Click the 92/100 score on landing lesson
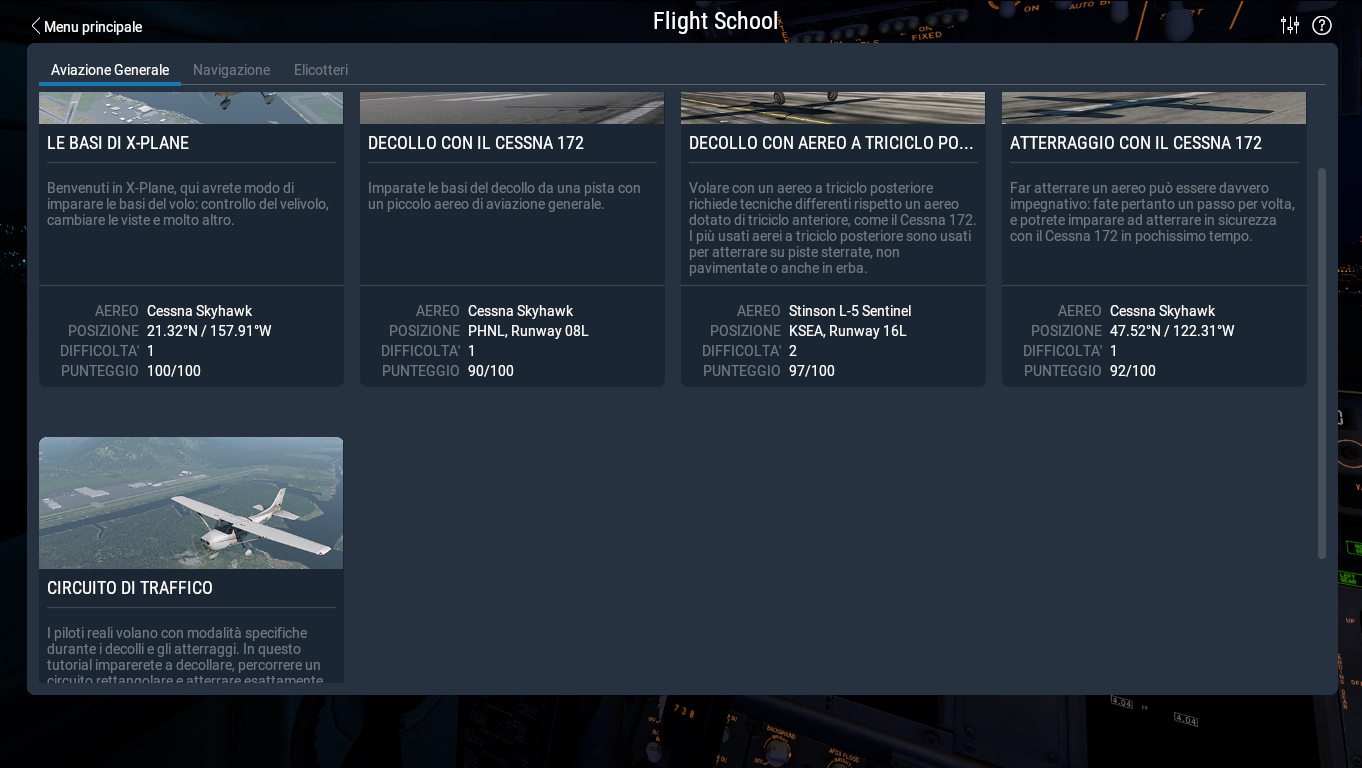This screenshot has height=768, width=1362. point(1133,371)
